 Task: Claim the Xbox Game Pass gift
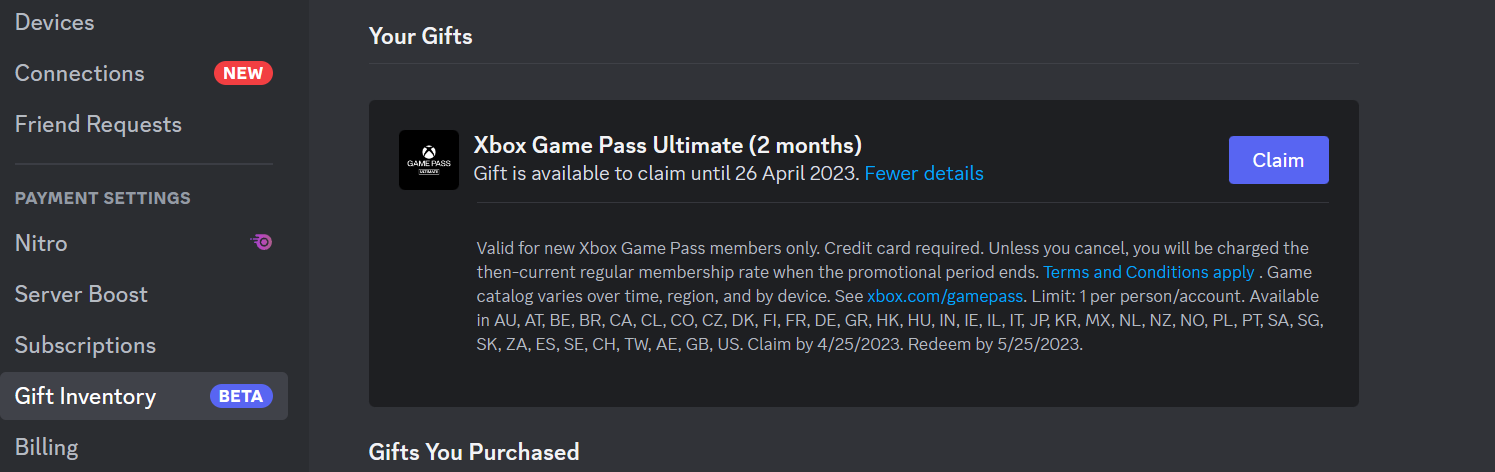pyautogui.click(x=1278, y=160)
